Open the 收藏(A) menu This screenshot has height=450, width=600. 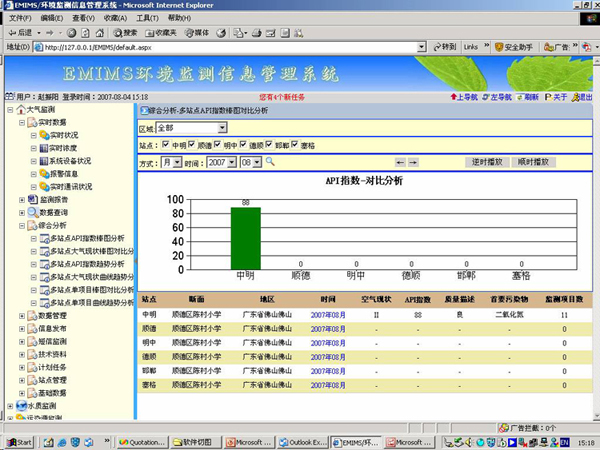[x=115, y=18]
